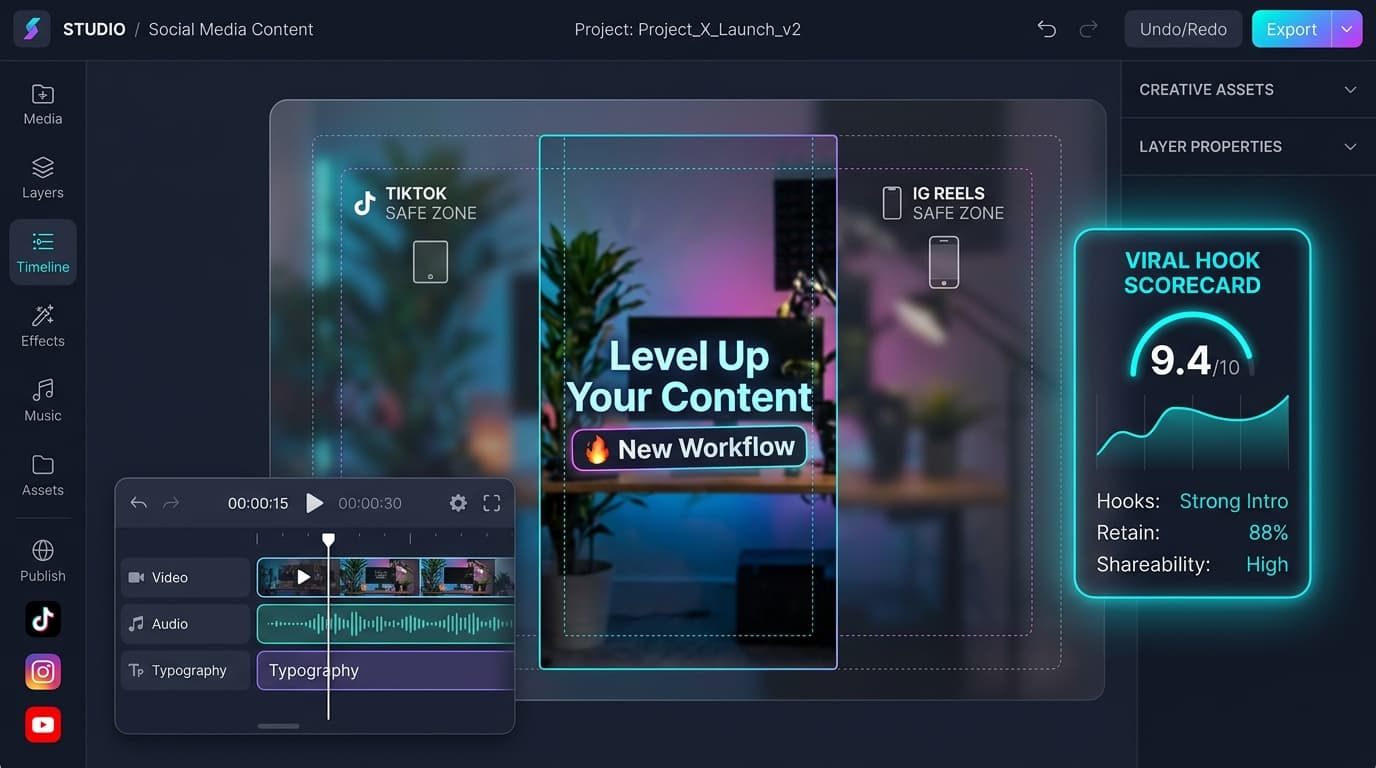The height and width of the screenshot is (768, 1376).
Task: Open the Music library
Action: pos(43,401)
